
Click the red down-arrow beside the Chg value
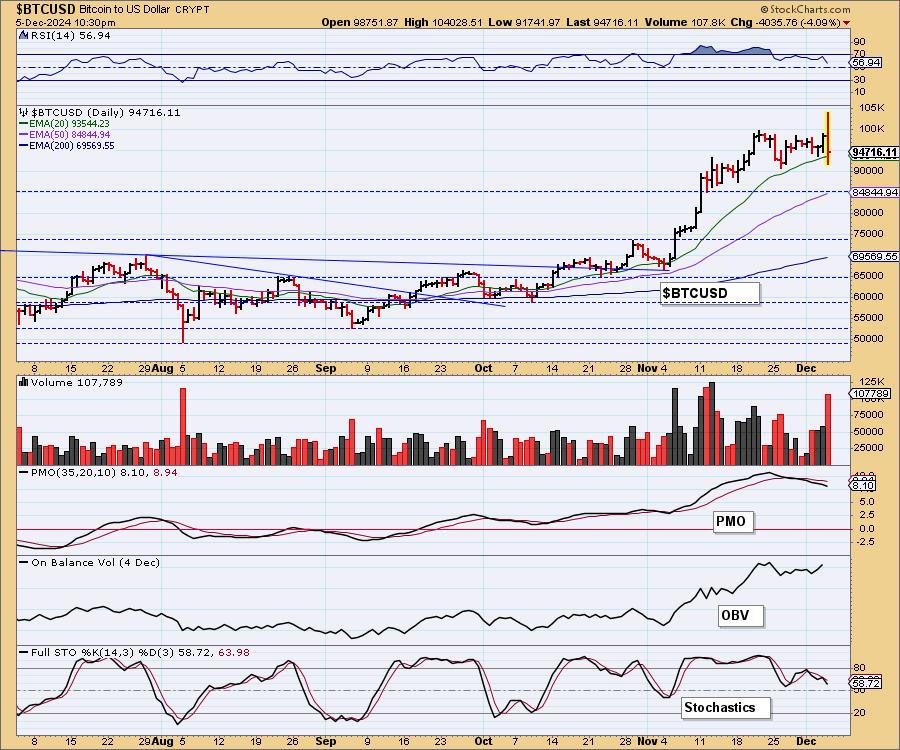coord(847,22)
